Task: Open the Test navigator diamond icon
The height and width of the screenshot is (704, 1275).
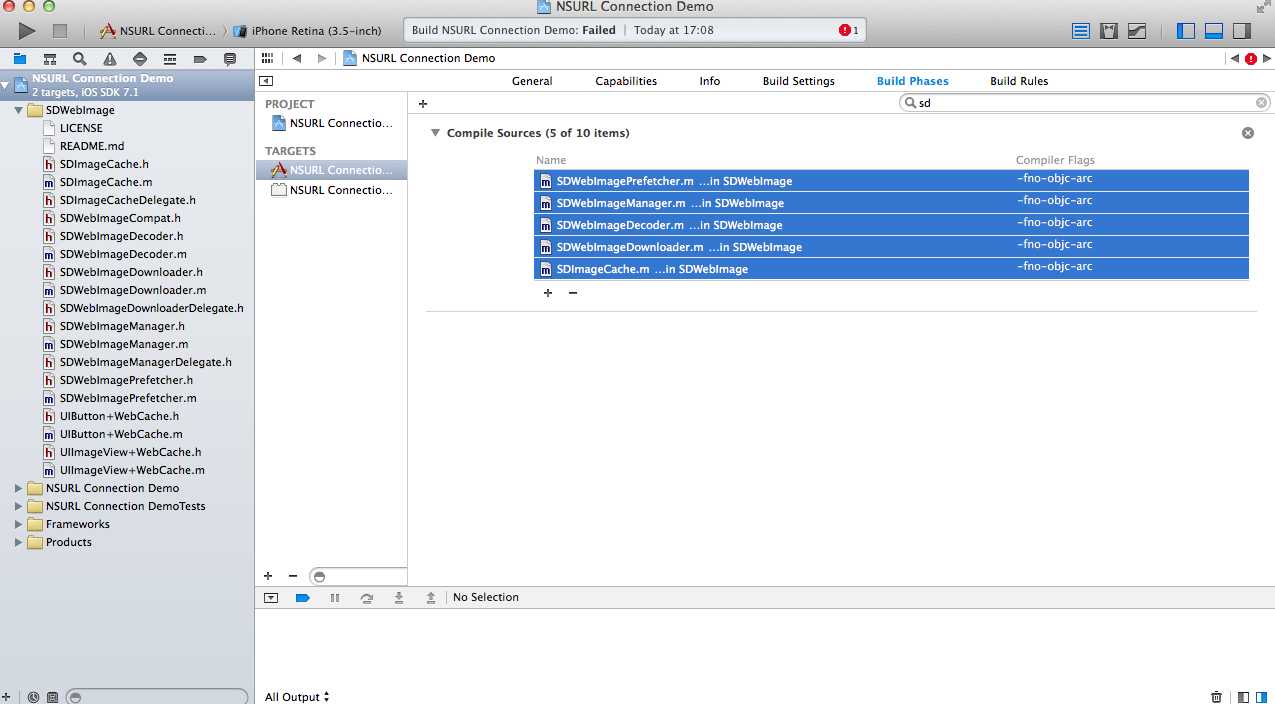Action: (x=139, y=59)
